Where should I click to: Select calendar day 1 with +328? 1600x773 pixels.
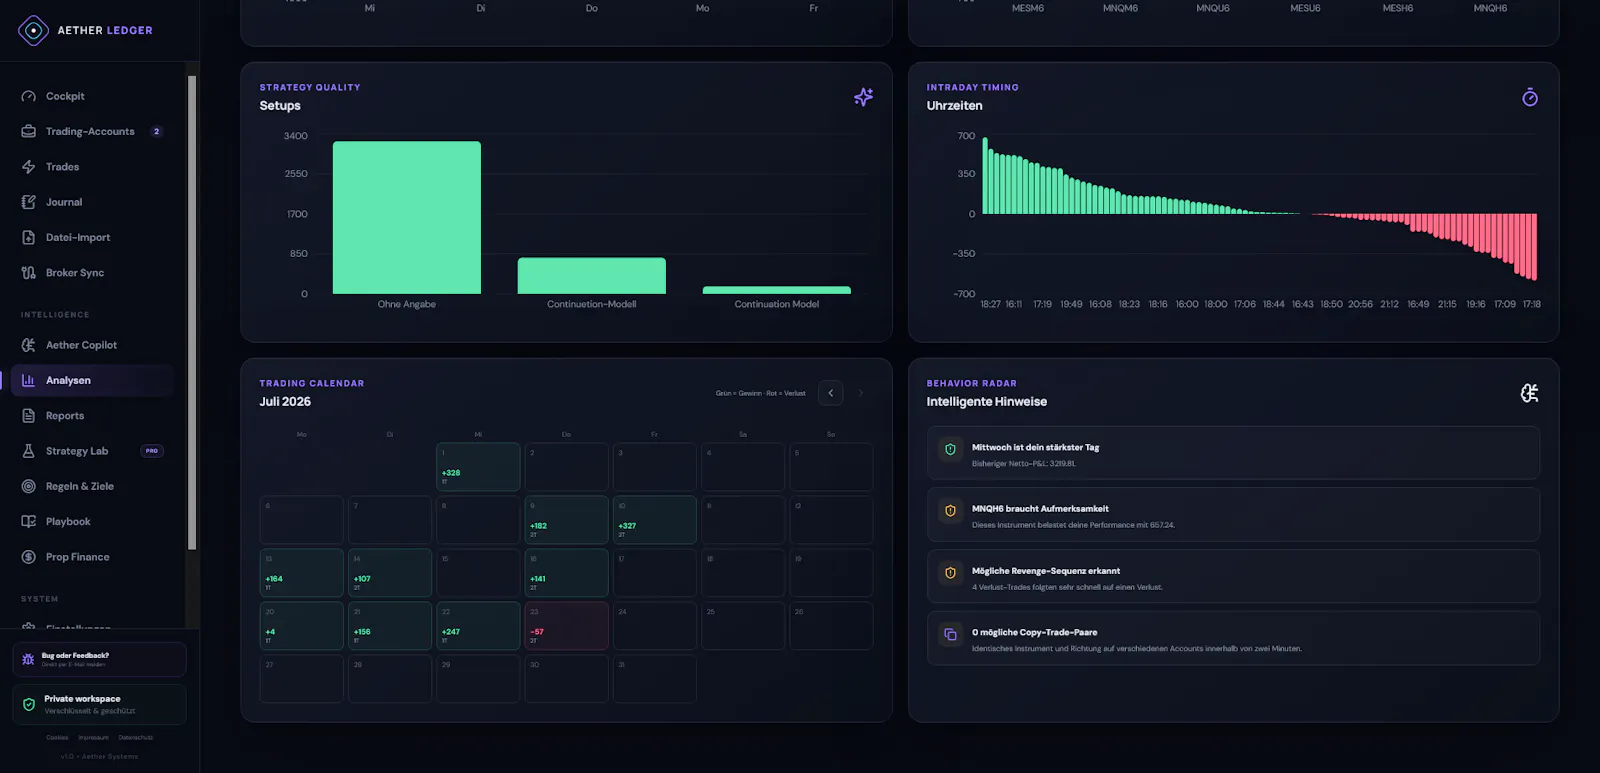click(x=478, y=467)
